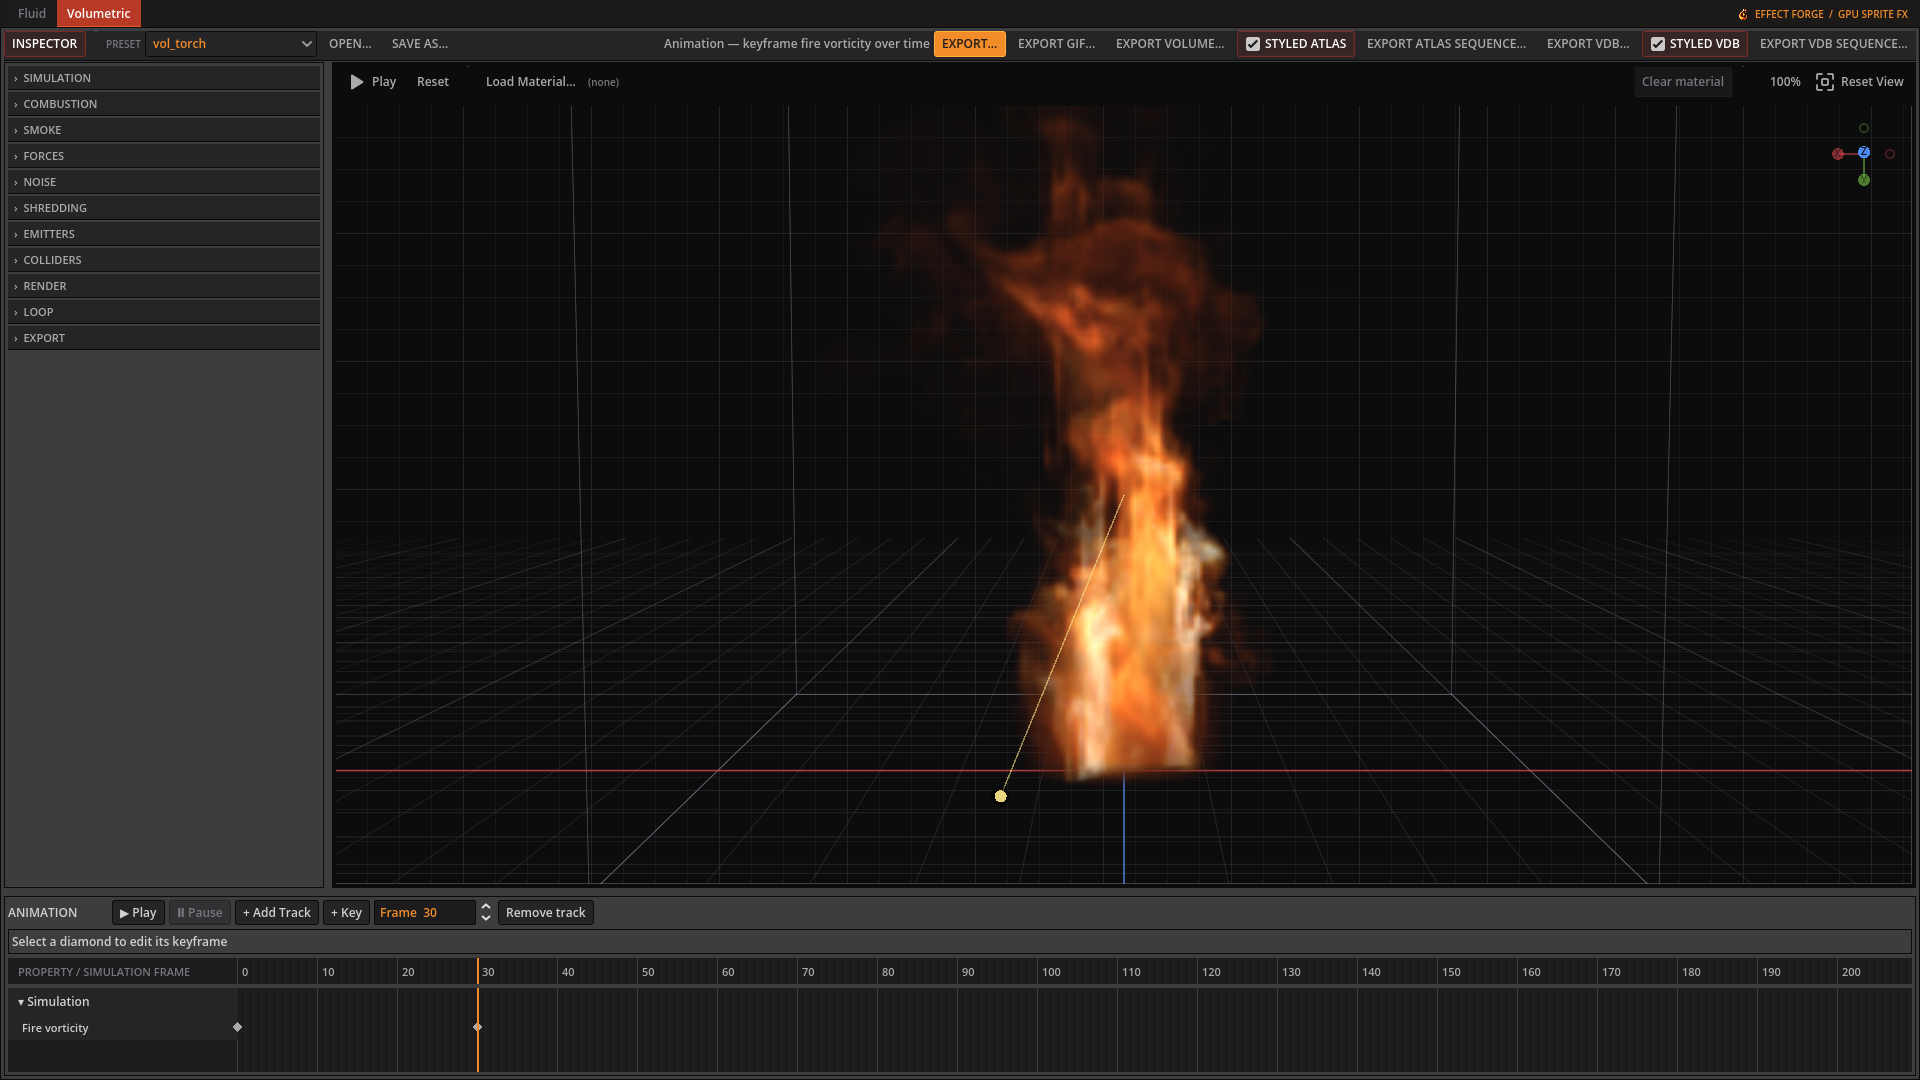Viewport: 1920px width, 1080px height.
Task: Click the Effect Forge flame logo icon
Action: [1743, 14]
